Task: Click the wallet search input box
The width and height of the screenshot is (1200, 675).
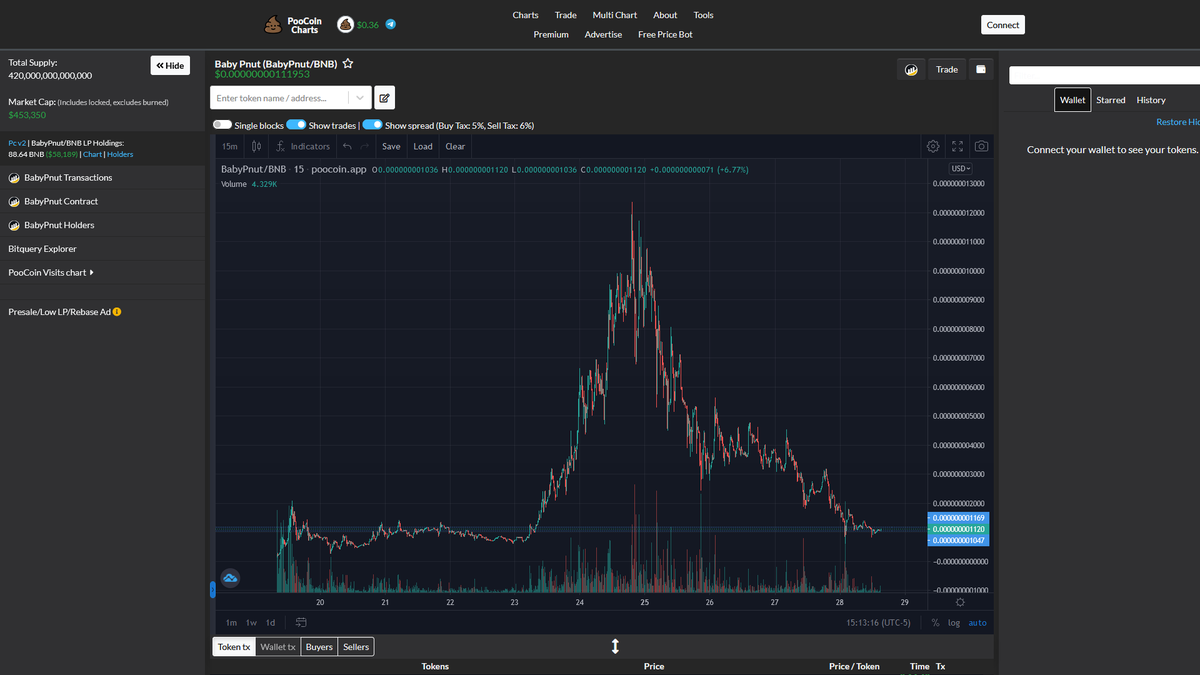Action: [x=1104, y=75]
